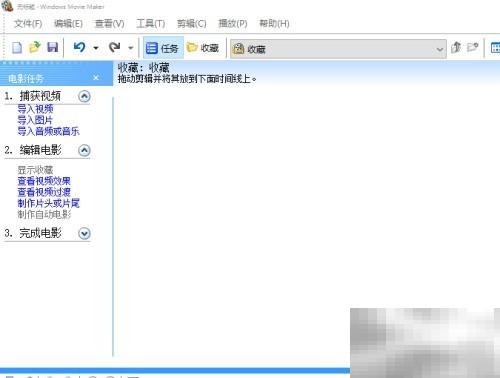Image resolution: width=500 pixels, height=378 pixels.
Task: Toggle the 收藏 collections pane button
Action: 203,48
